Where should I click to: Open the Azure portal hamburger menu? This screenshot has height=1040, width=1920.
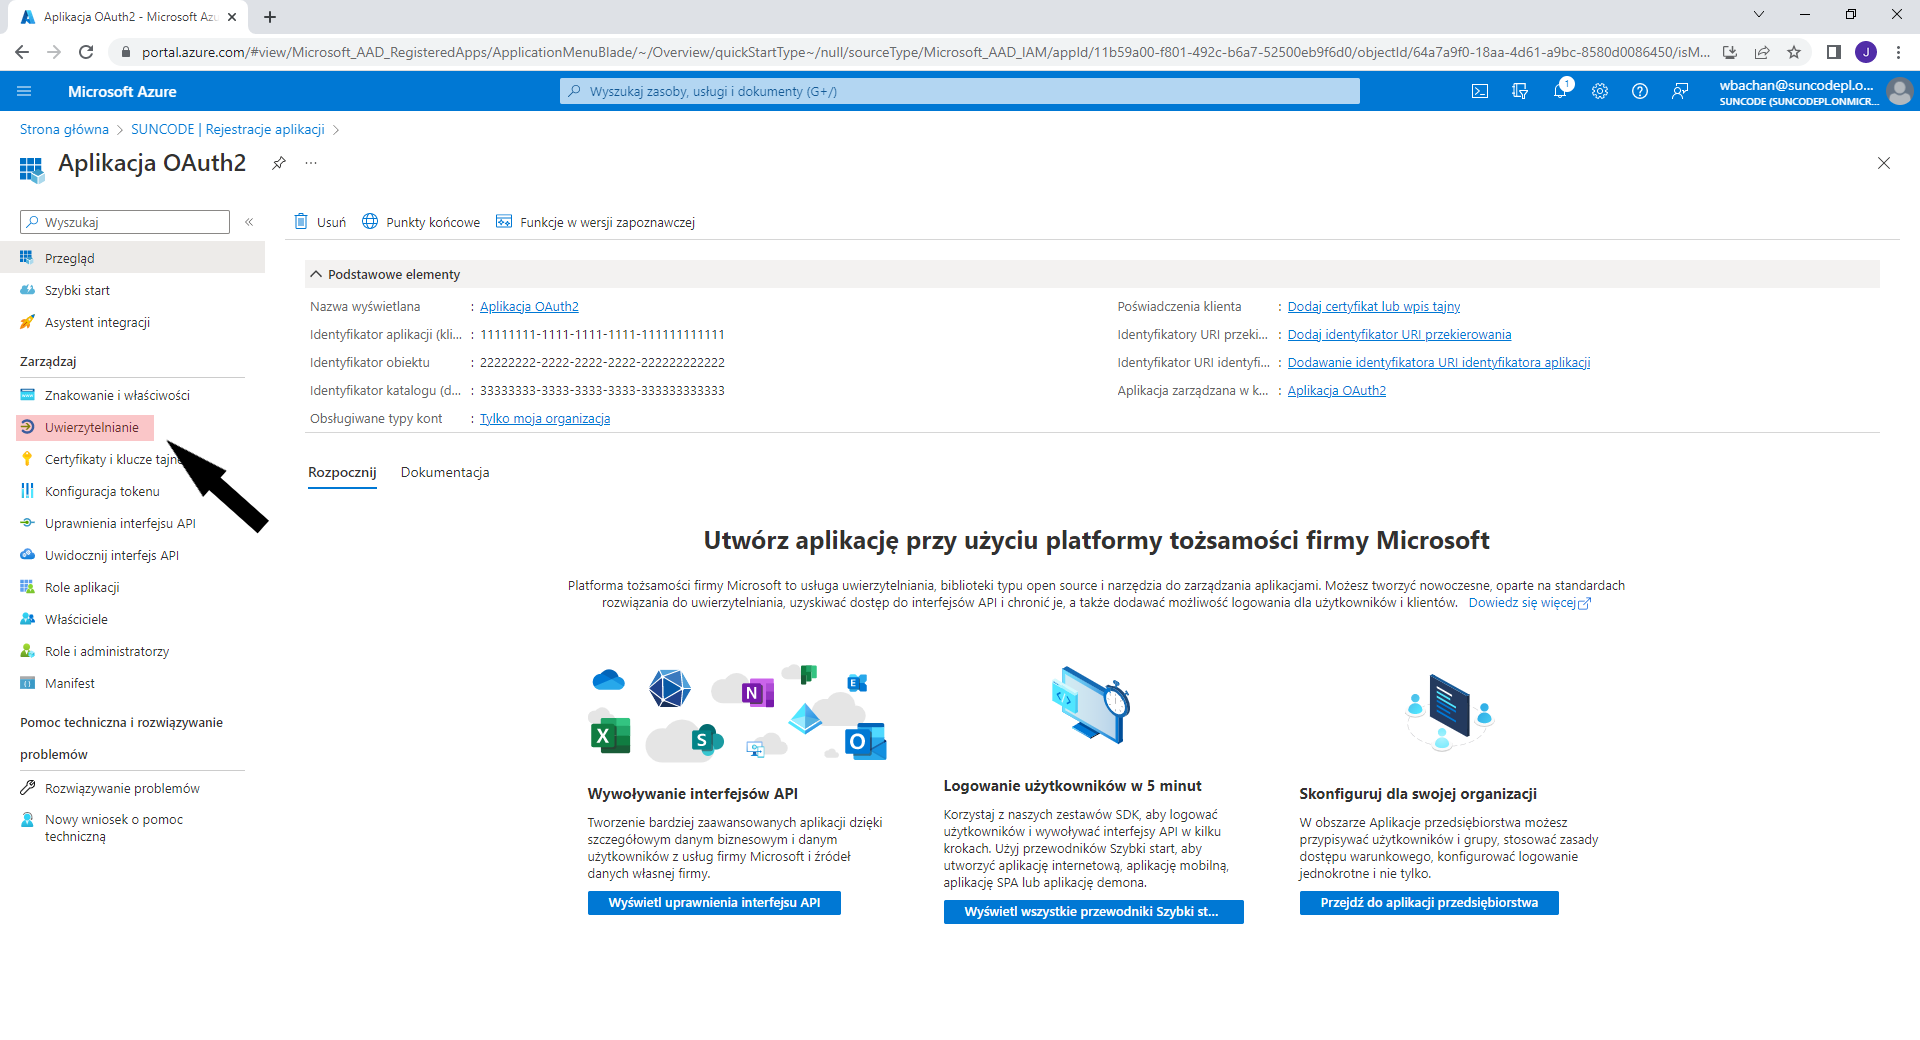click(24, 91)
